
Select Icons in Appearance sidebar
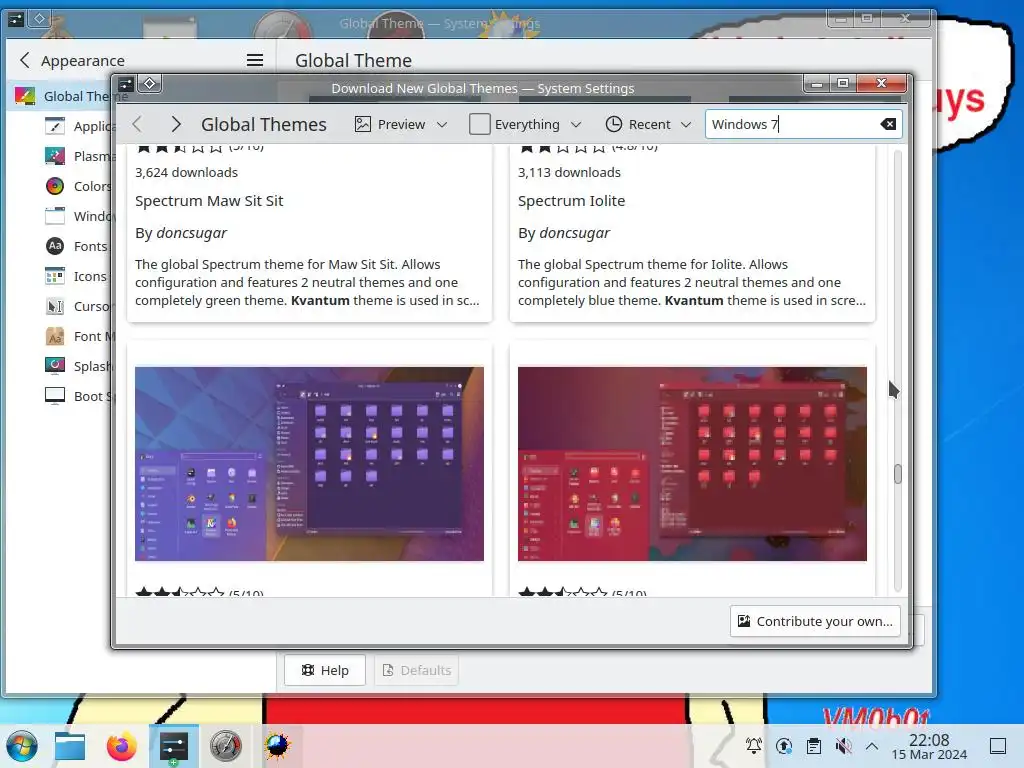pyautogui.click(x=77, y=276)
